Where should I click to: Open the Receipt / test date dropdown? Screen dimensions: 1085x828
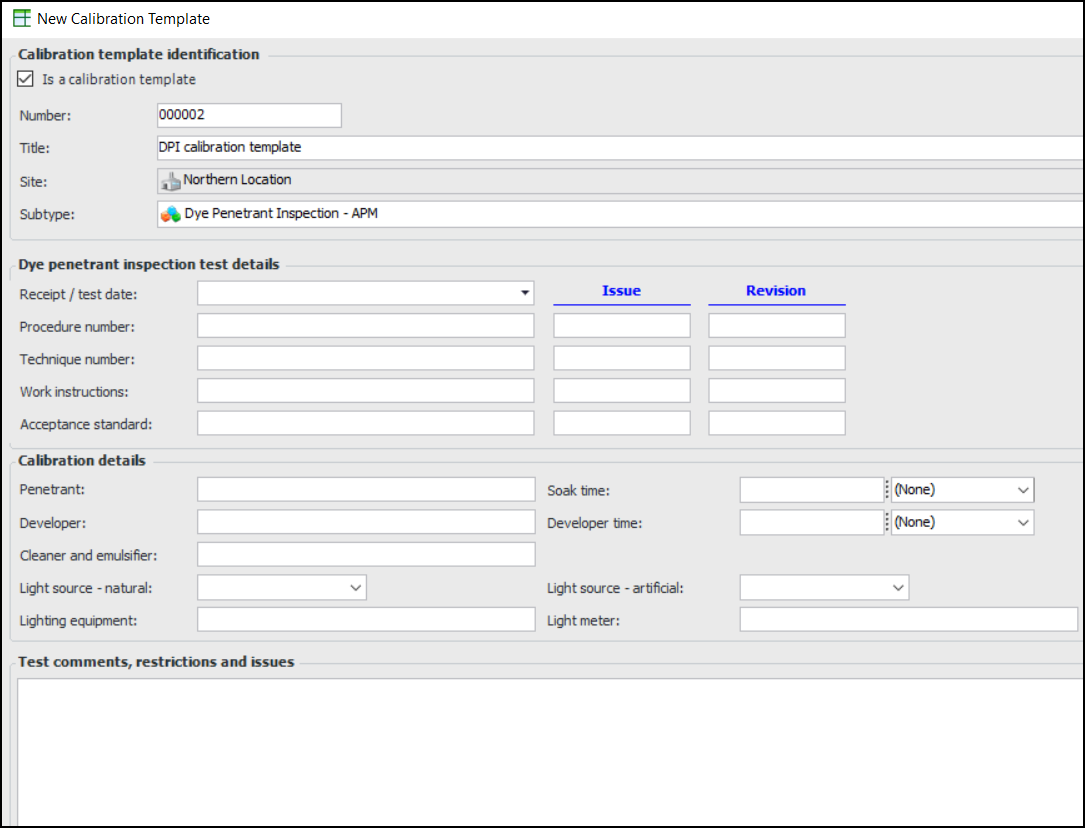524,293
